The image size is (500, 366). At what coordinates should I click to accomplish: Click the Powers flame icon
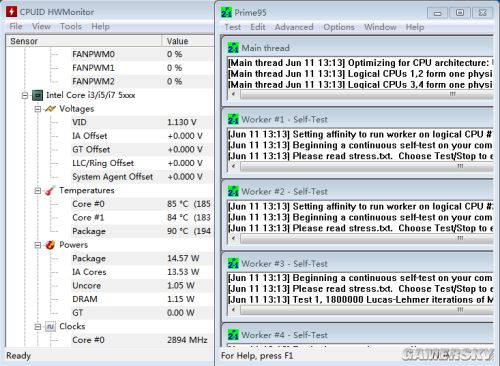click(x=50, y=245)
